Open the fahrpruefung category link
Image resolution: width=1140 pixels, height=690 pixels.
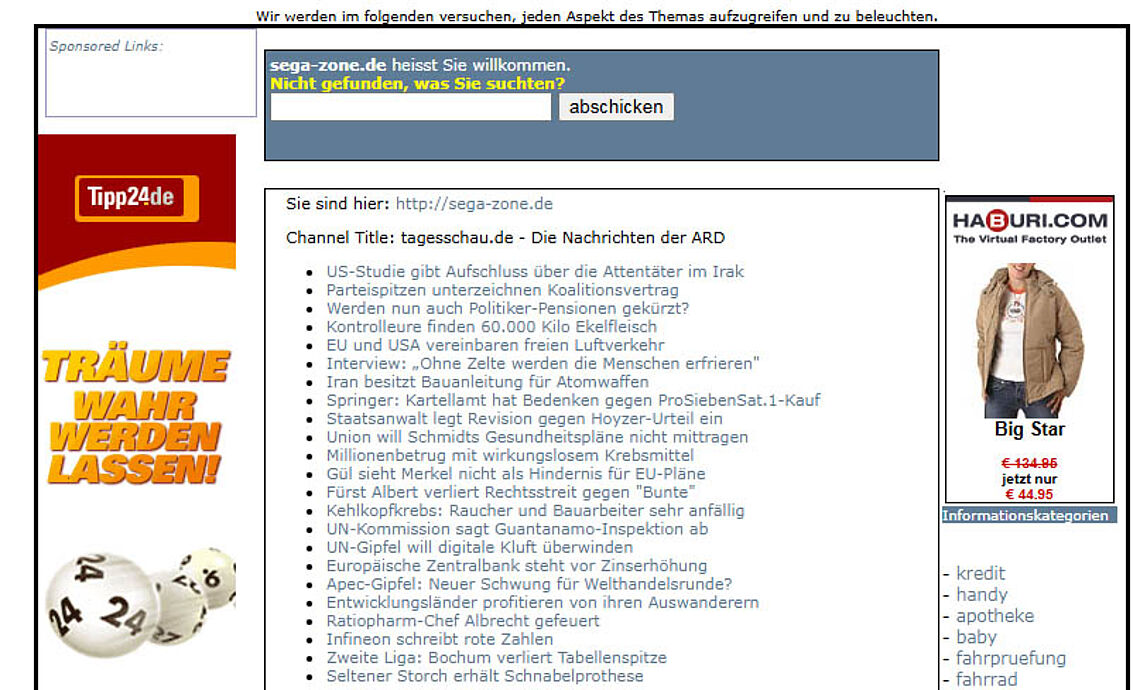[x=1005, y=659]
